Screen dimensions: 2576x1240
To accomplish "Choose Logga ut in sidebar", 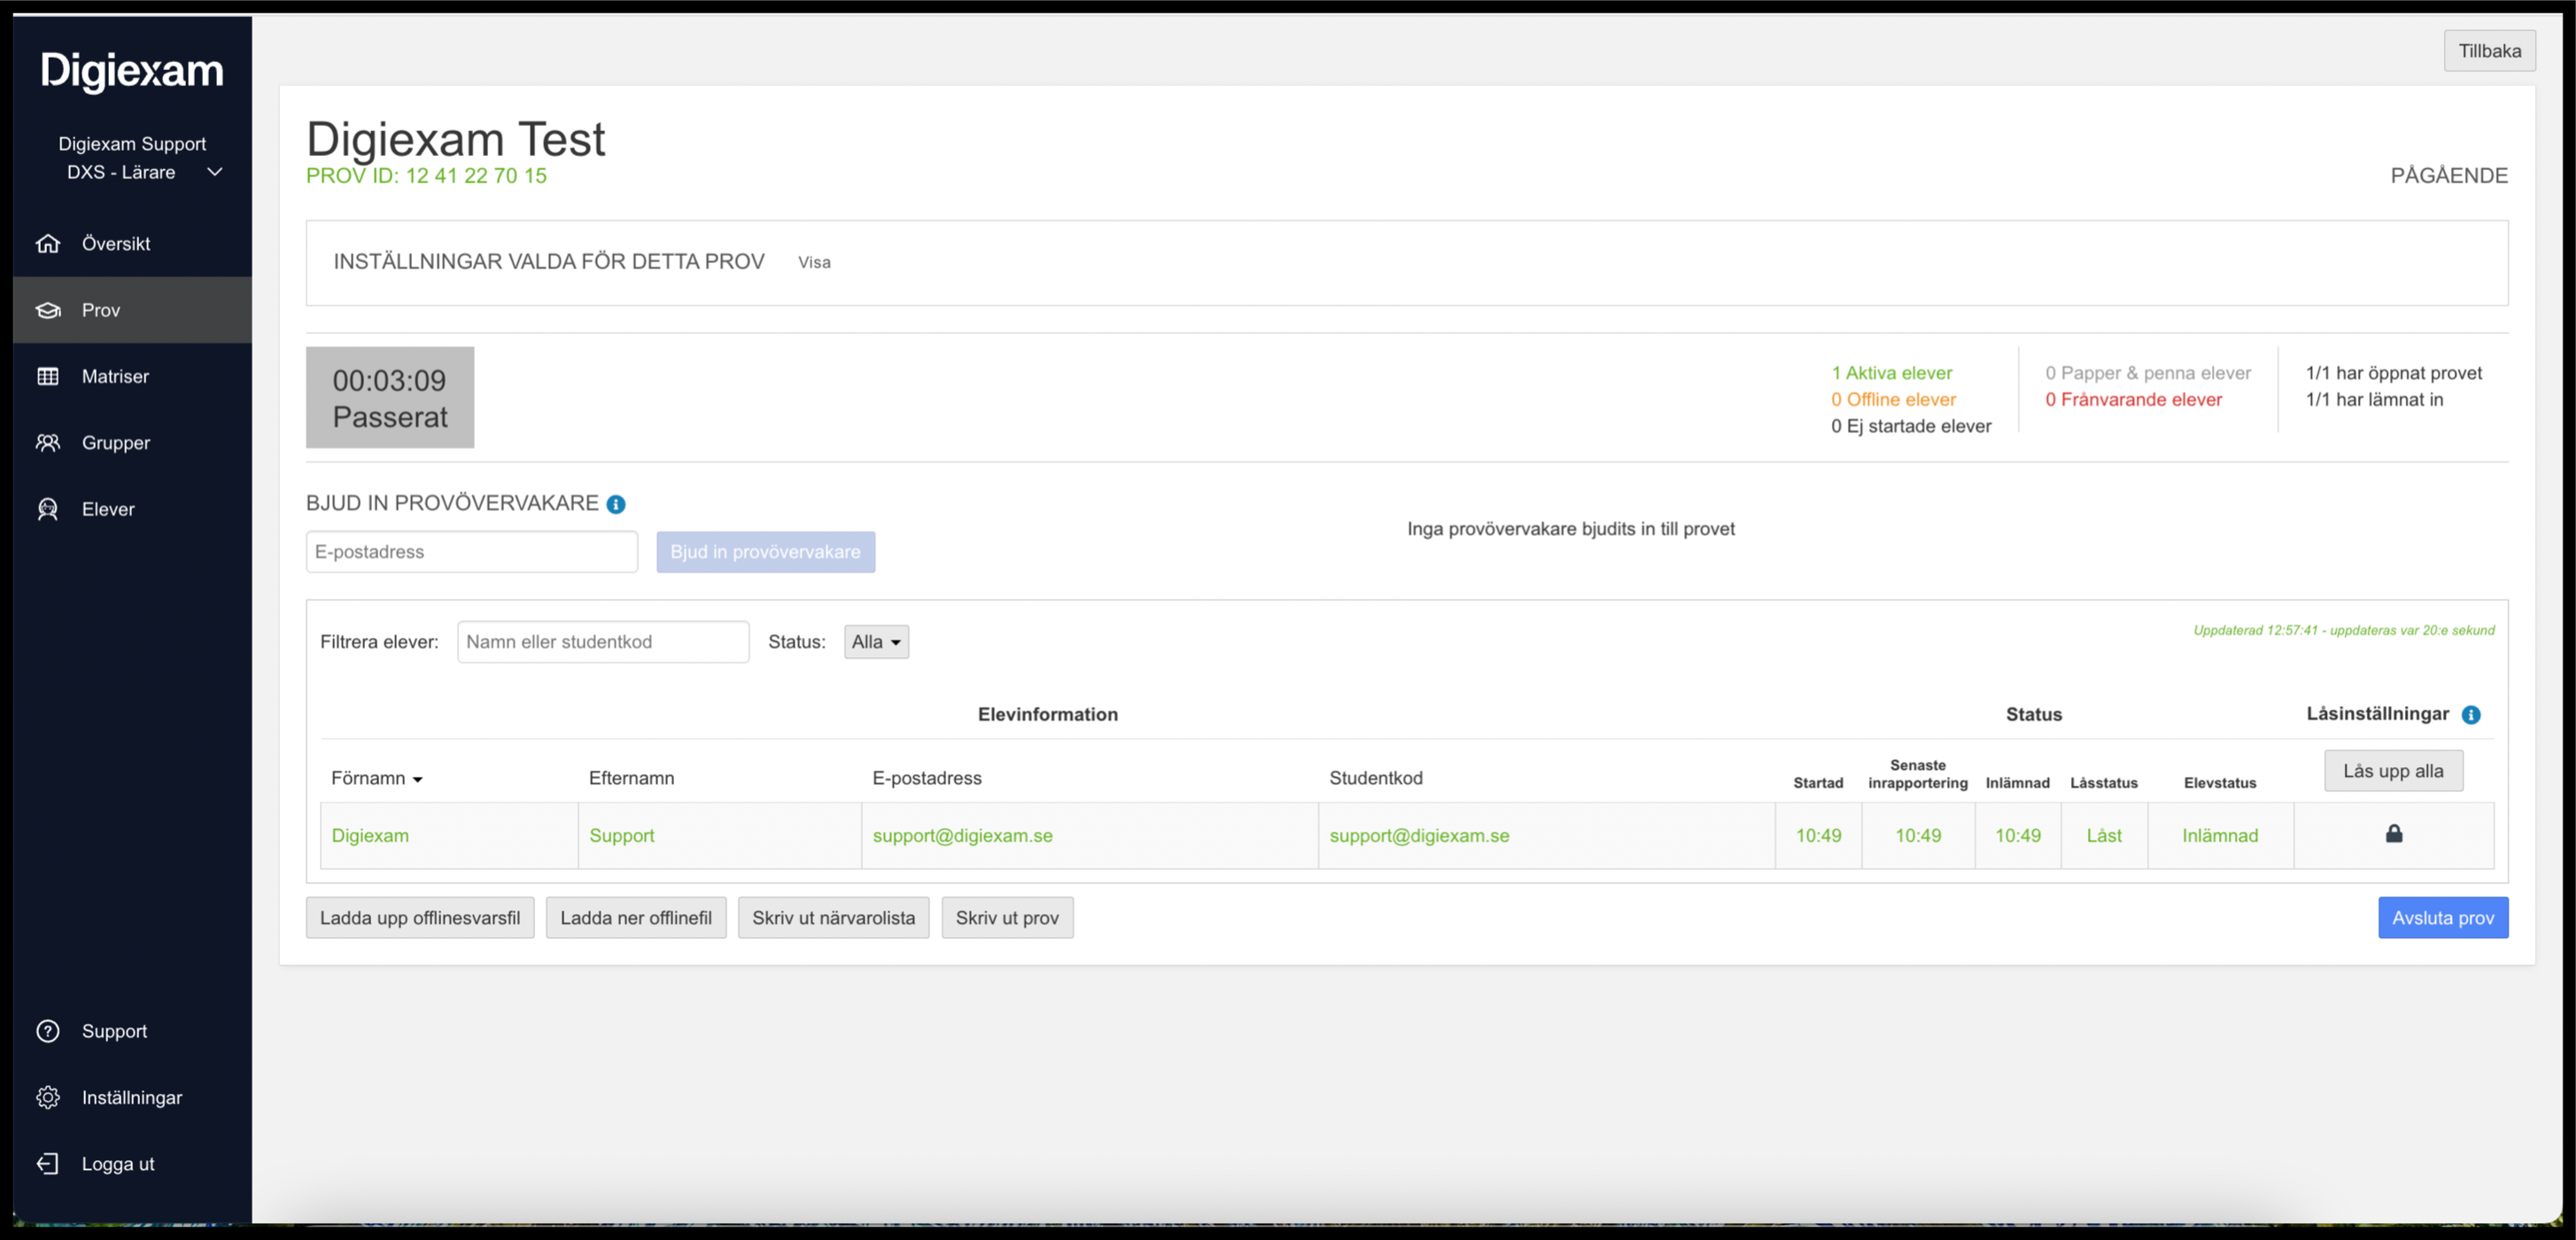I will [132, 1163].
